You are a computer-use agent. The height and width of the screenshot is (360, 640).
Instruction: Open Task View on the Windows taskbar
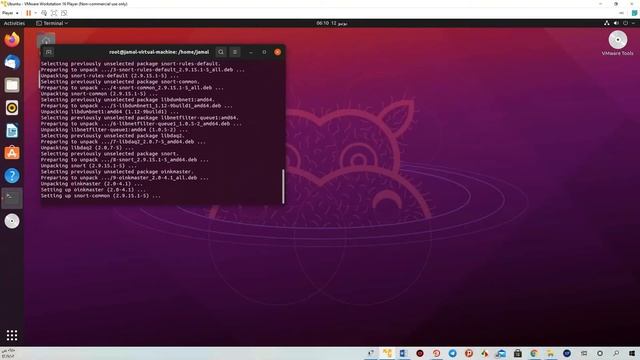tap(584, 353)
